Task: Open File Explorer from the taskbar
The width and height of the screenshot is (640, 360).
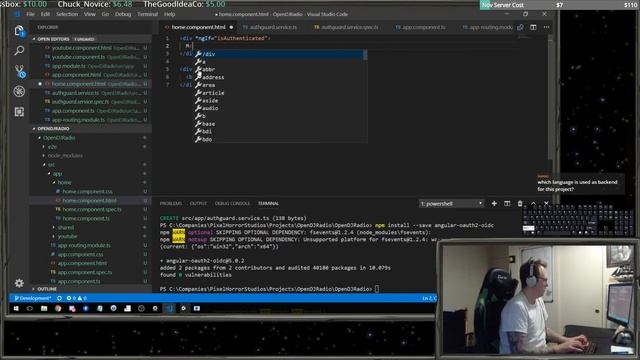Action: pos(44,309)
